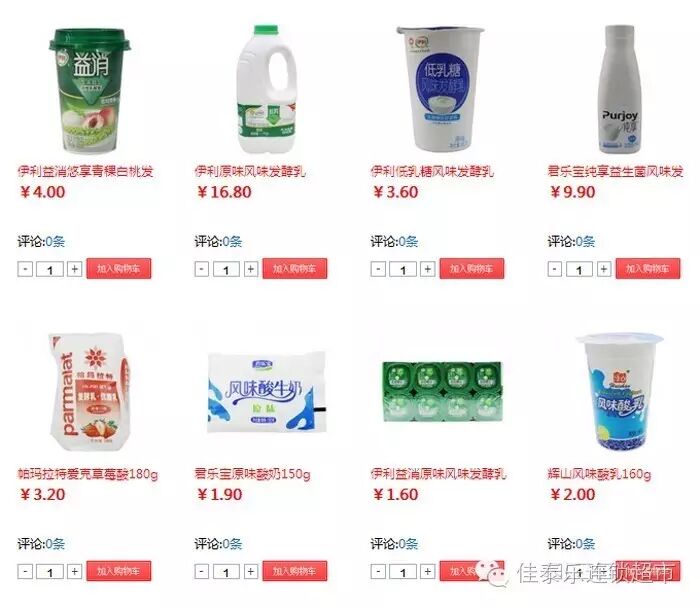Add 伊利益消悠享青稞白桃 to cart
The height and width of the screenshot is (609, 700).
(x=119, y=269)
